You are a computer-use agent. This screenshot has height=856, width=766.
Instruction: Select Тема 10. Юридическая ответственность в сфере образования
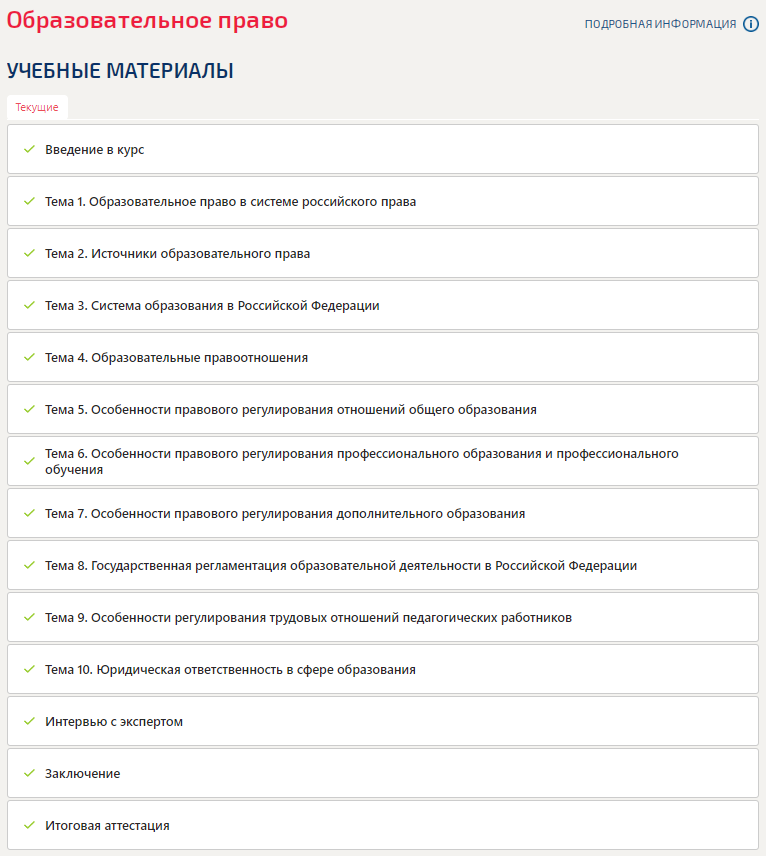[230, 670]
